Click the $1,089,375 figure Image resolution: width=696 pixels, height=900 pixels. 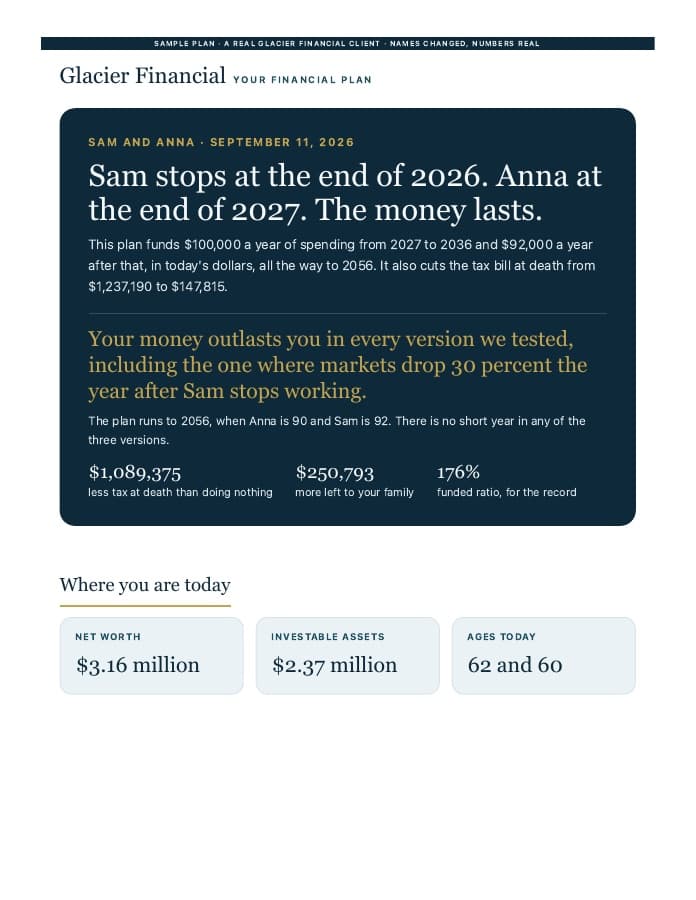[x=135, y=473]
